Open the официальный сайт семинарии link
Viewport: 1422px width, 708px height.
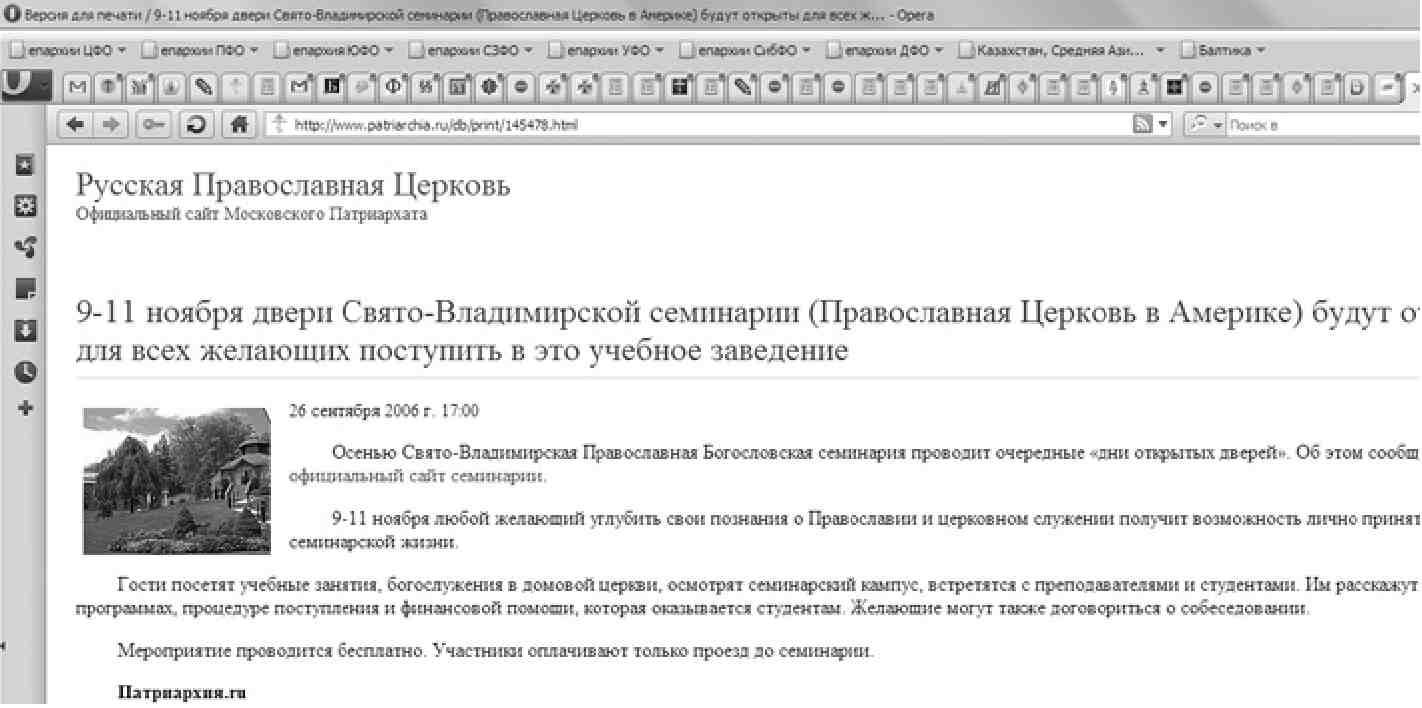coord(417,476)
